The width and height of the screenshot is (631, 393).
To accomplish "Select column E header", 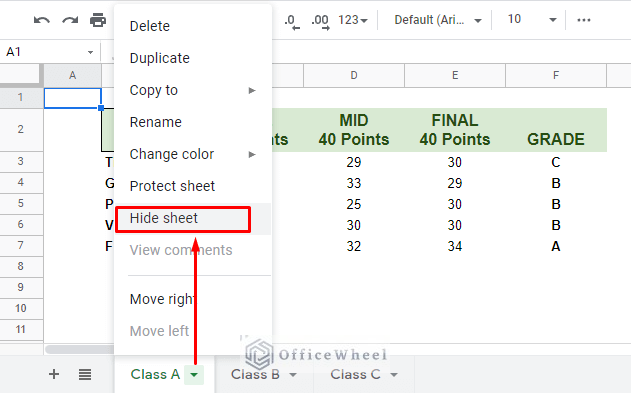I will click(x=455, y=75).
